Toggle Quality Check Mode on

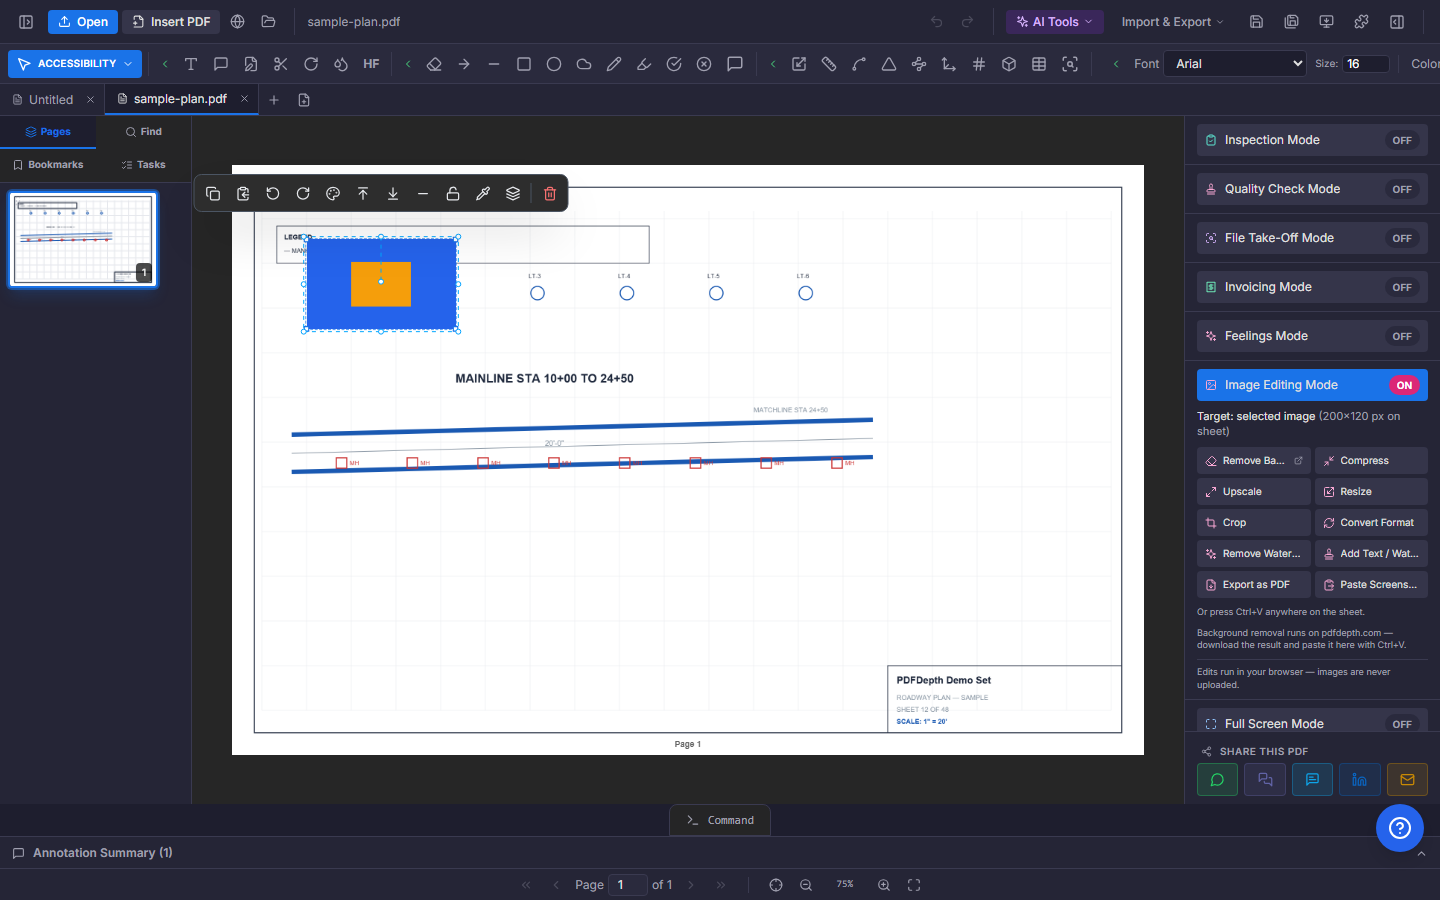click(x=1312, y=189)
